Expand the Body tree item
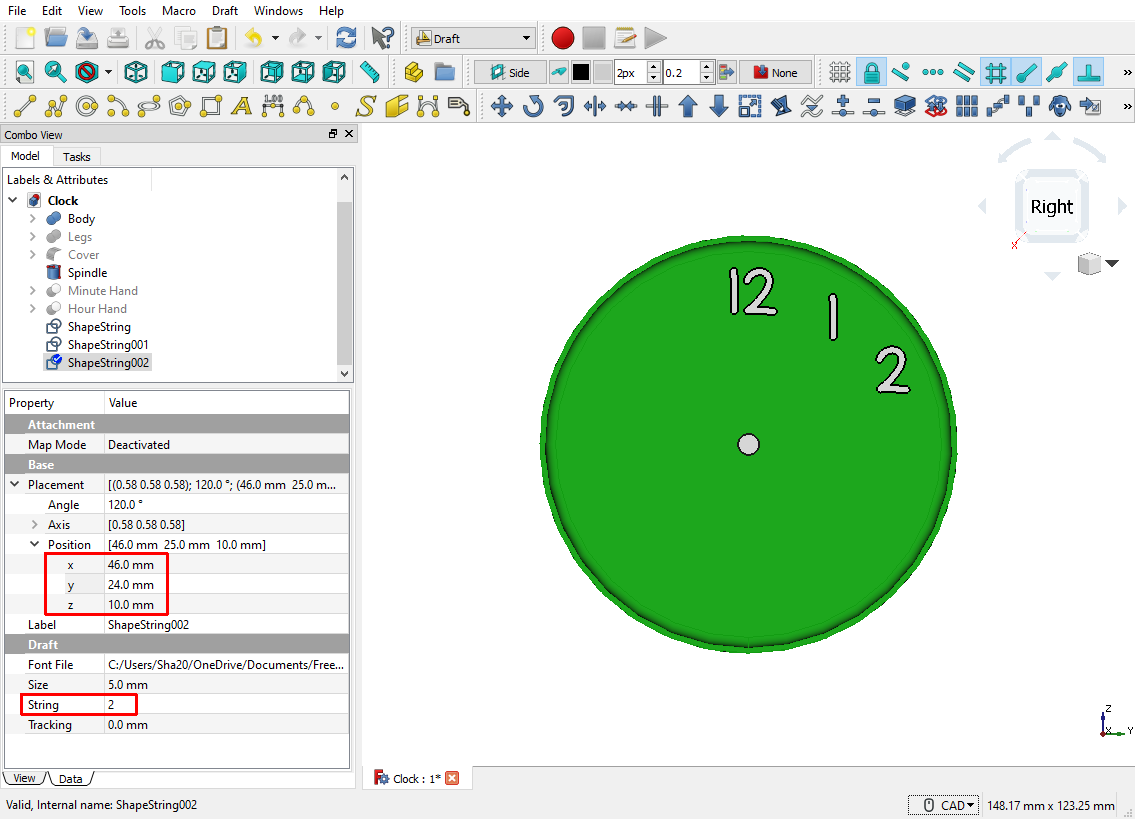 pos(33,218)
